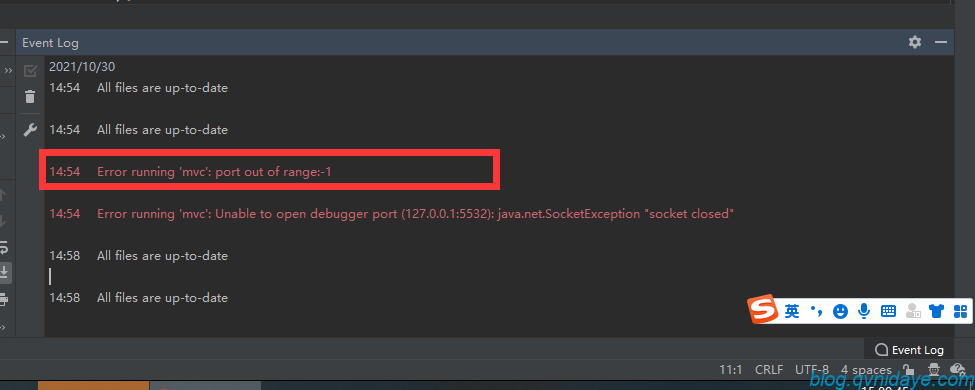Click the print icon in left gutter
Screen dimensions: 975x390
point(3,299)
